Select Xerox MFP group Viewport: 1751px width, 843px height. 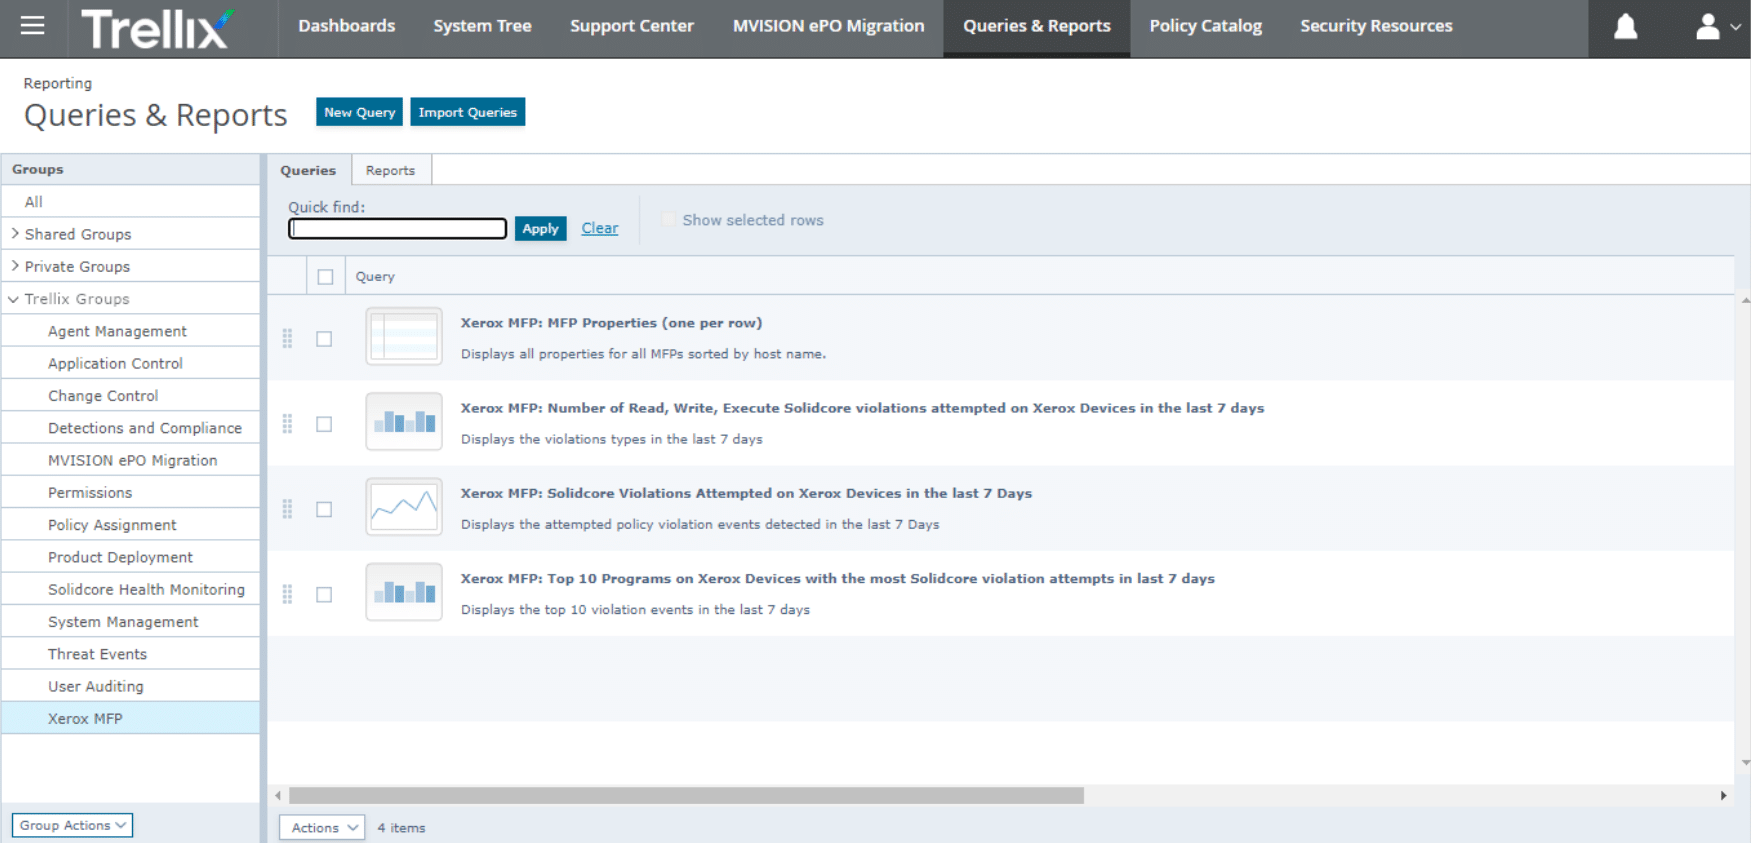(x=130, y=718)
